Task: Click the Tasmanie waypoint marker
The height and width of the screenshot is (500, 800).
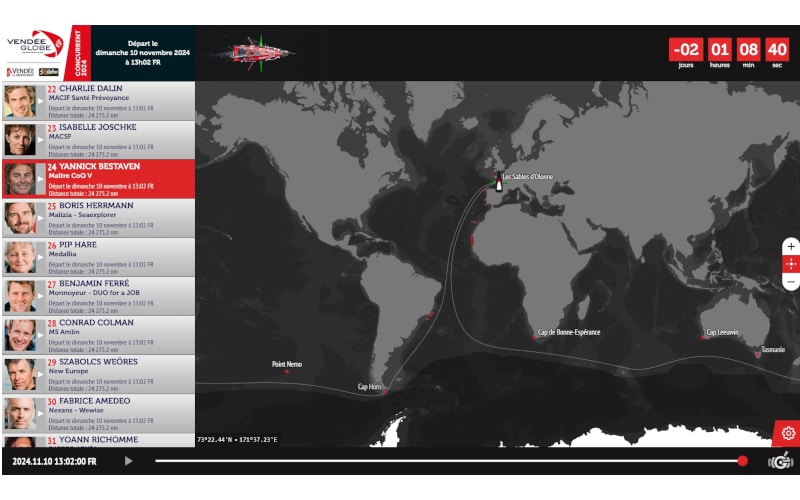Action: click(x=758, y=355)
